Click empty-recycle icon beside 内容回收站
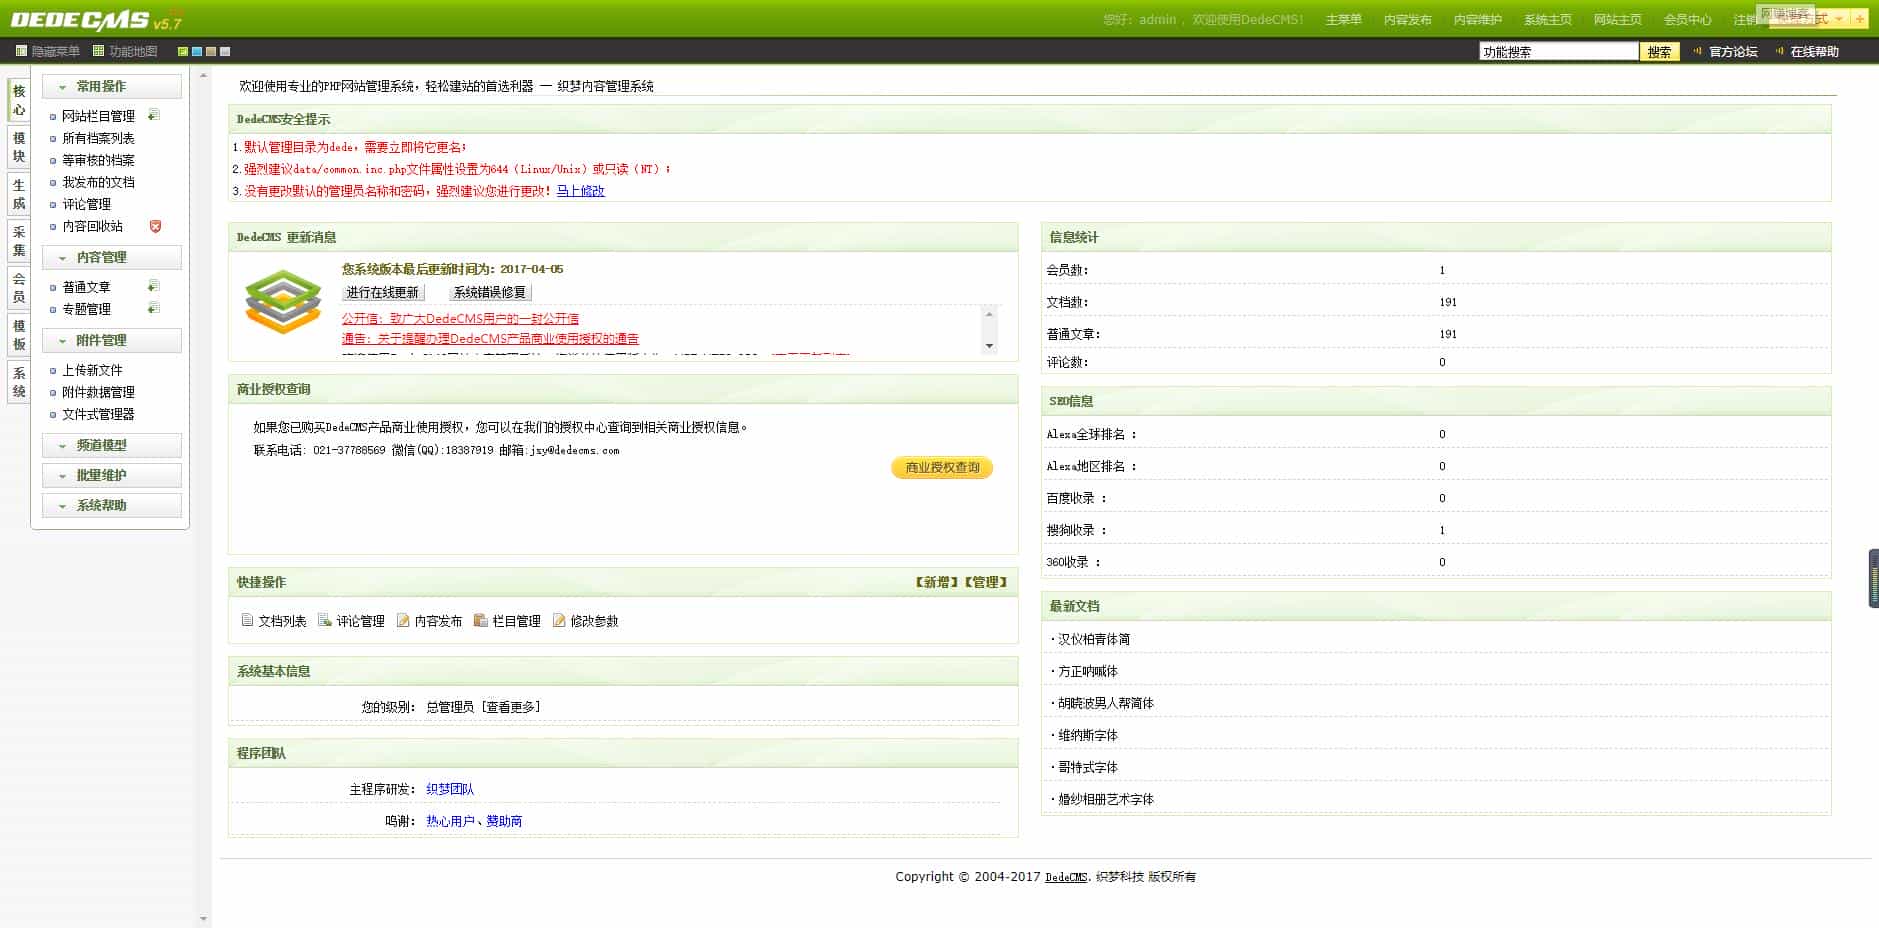1879x928 pixels. [x=155, y=226]
